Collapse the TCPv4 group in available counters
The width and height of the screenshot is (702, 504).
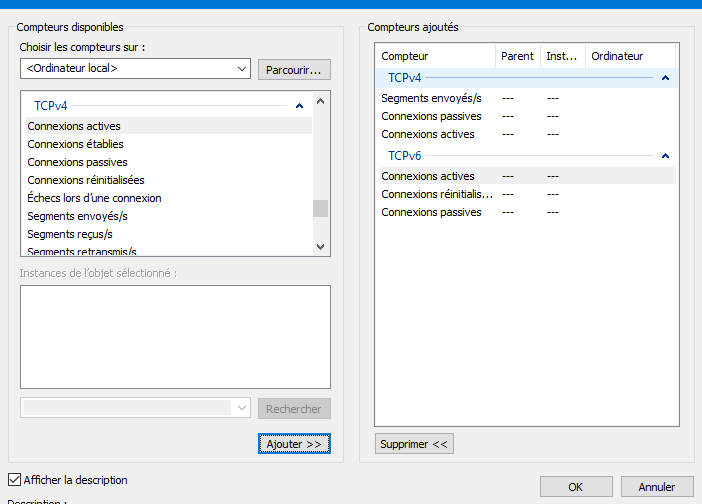[x=299, y=105]
